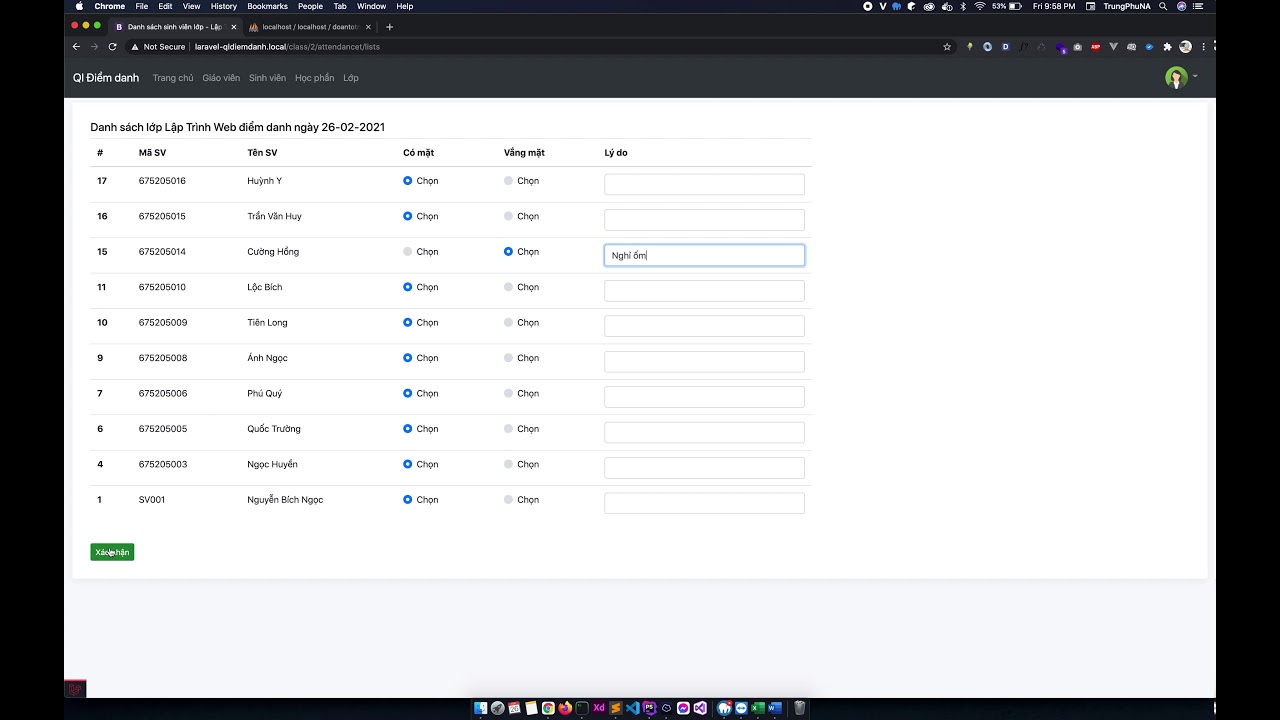Open the Sinh viên navbar link
The height and width of the screenshot is (720, 1280).
click(x=267, y=78)
